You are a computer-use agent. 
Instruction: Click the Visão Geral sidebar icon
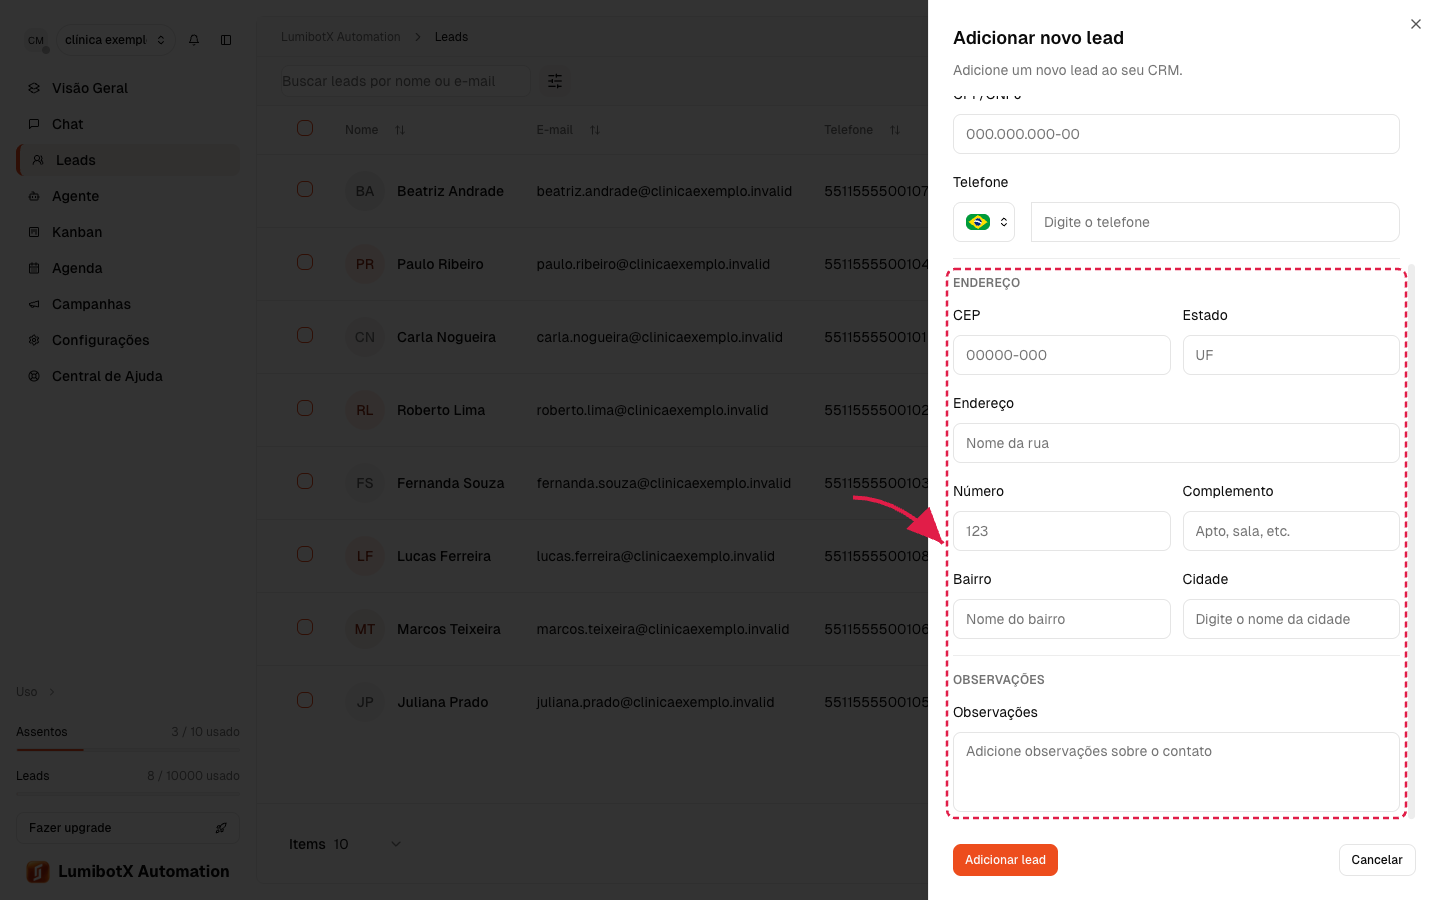click(x=34, y=88)
